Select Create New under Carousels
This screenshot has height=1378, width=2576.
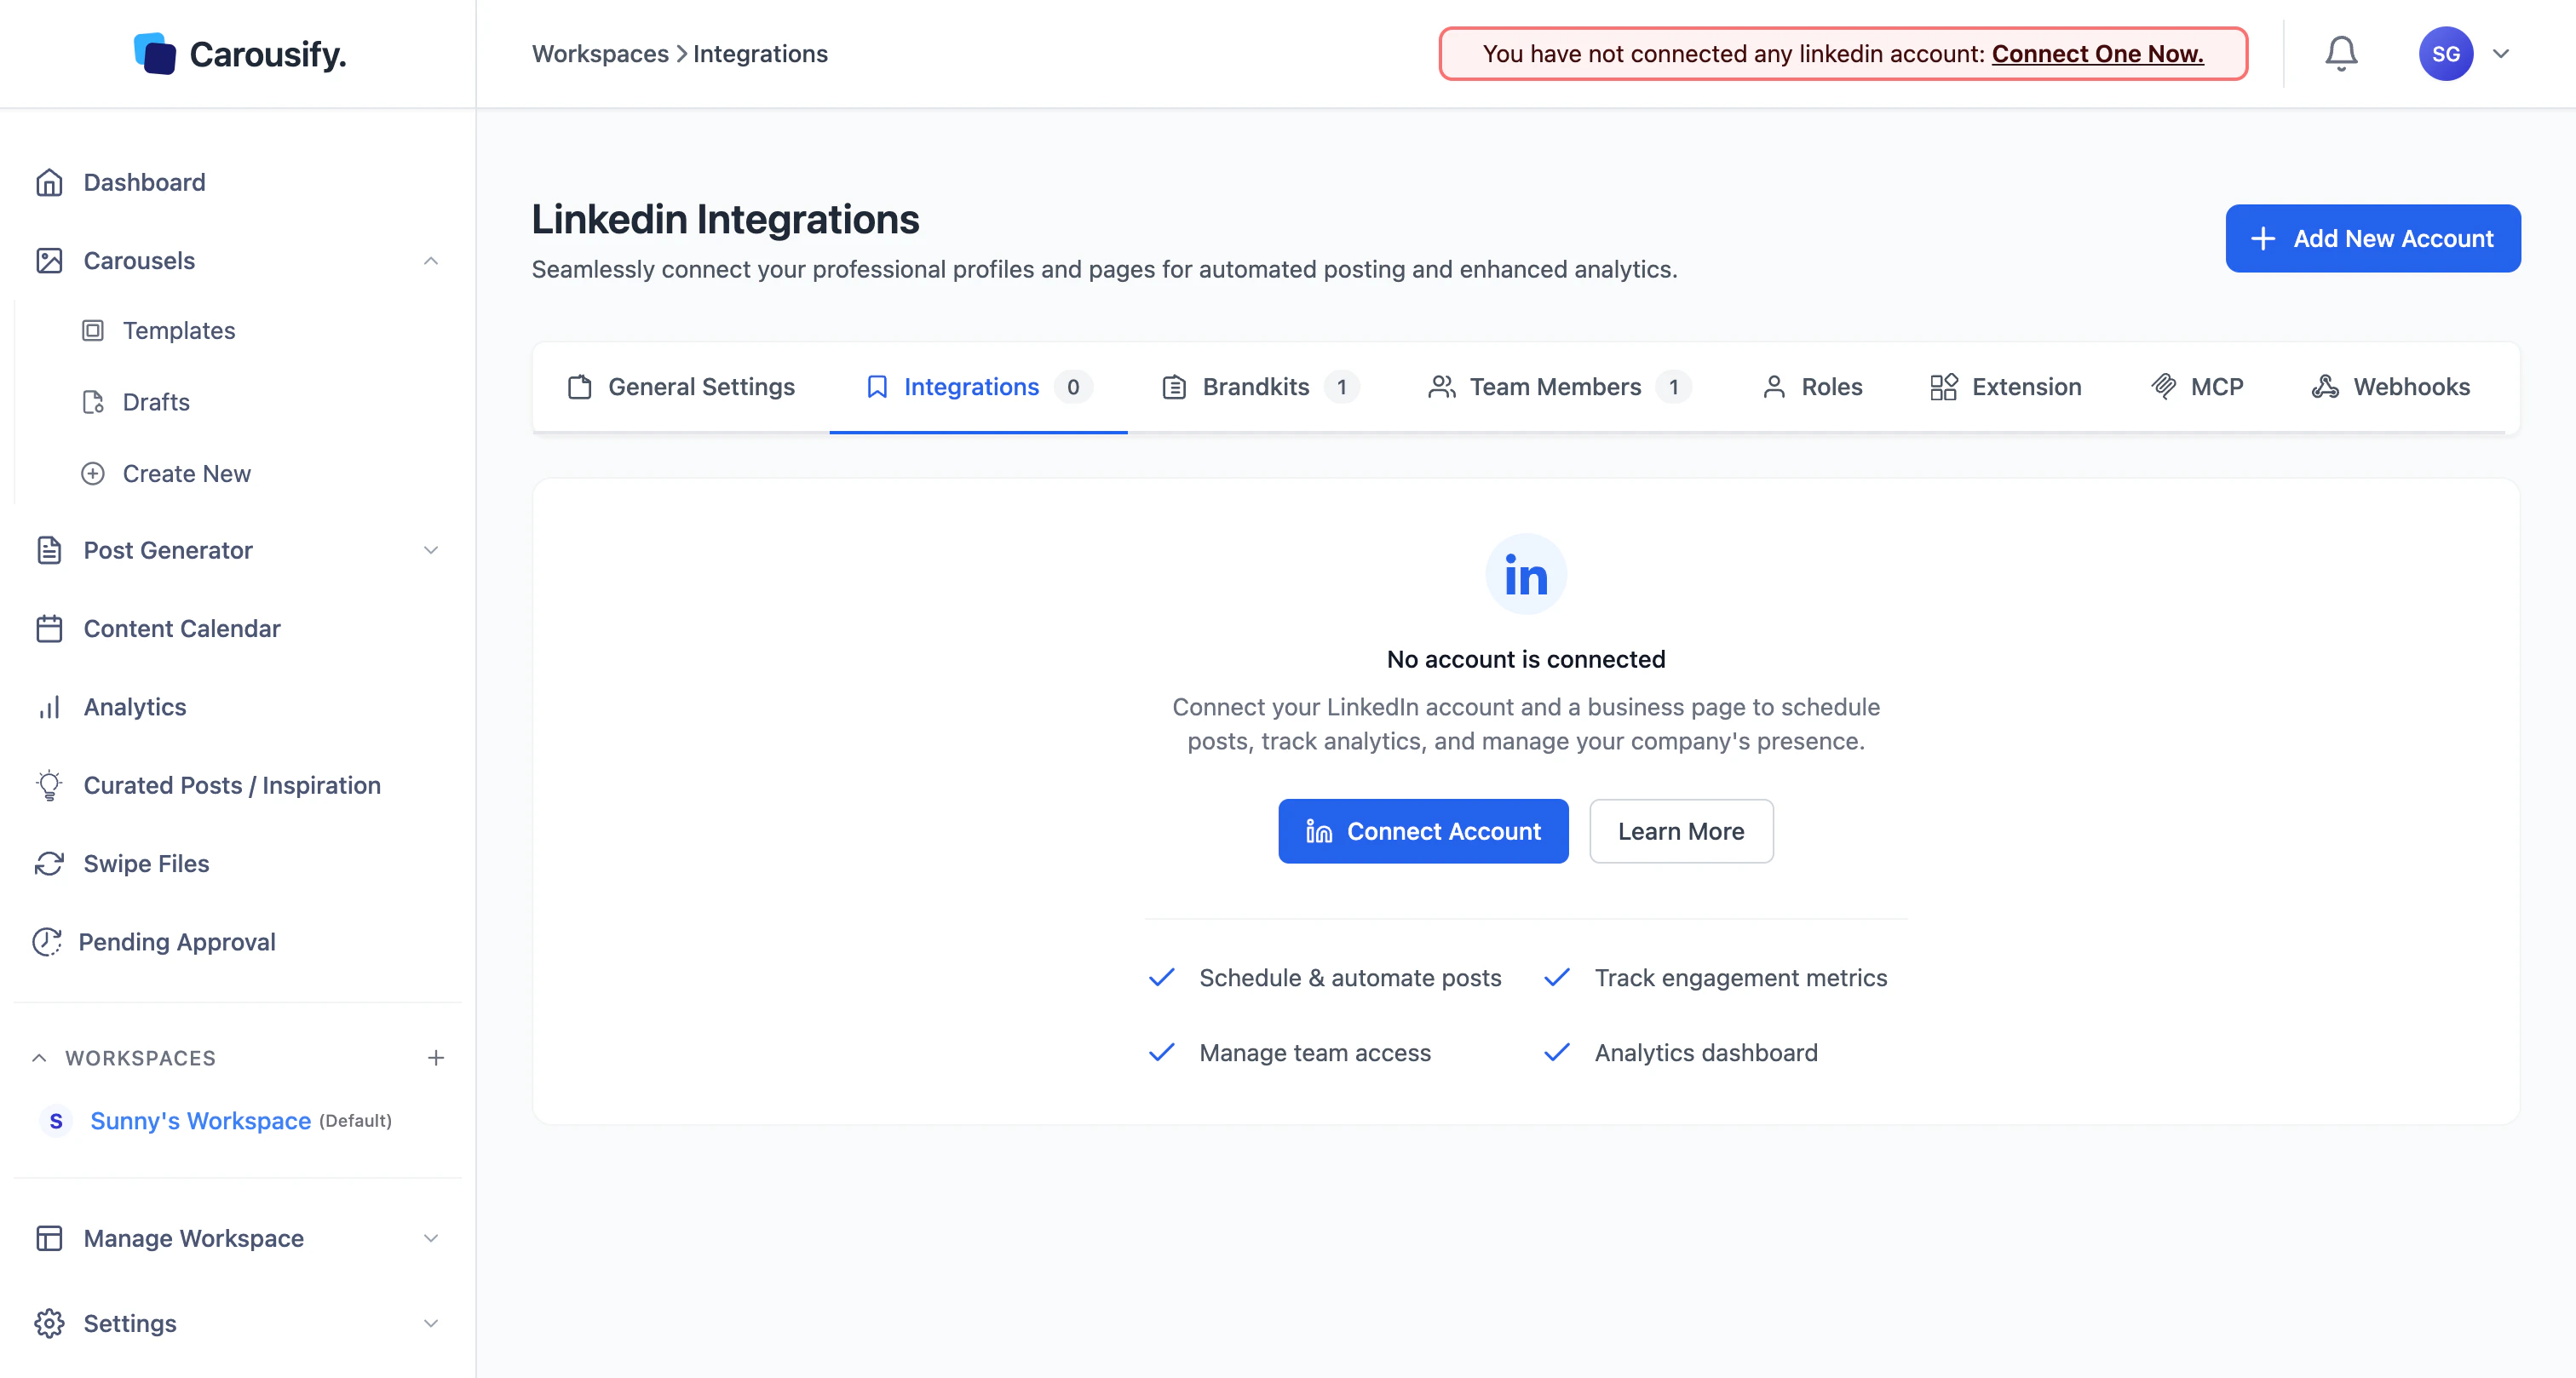(x=186, y=474)
